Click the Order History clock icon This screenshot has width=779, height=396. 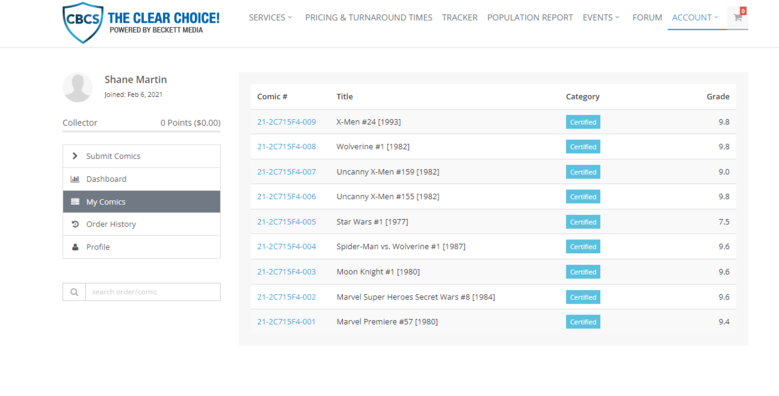coord(75,225)
